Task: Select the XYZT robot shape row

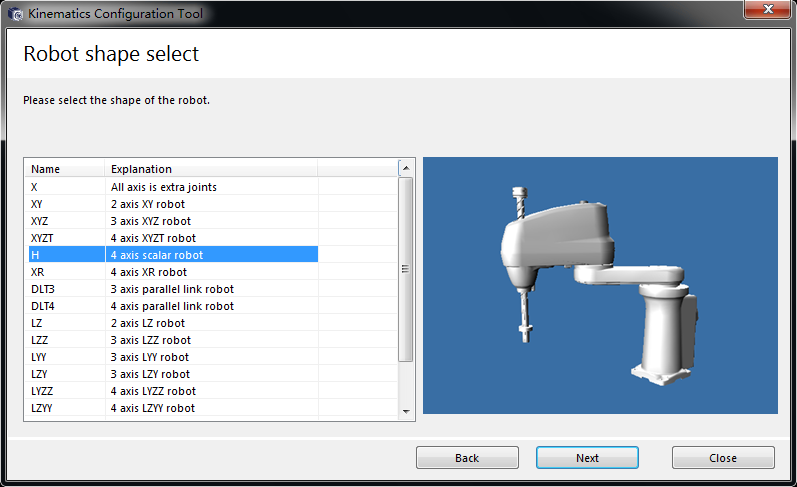Action: (x=211, y=238)
